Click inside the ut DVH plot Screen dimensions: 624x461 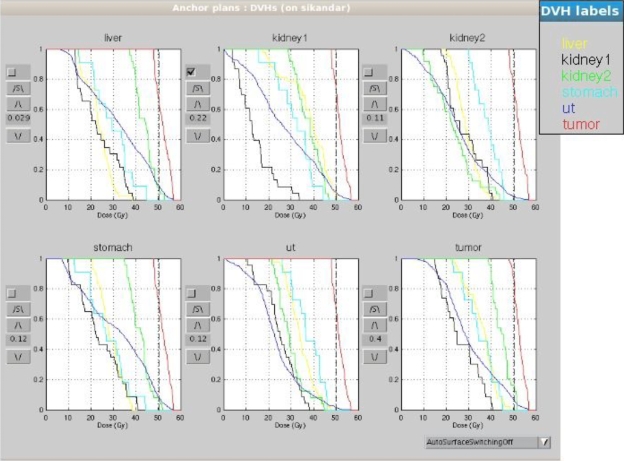tap(291, 334)
